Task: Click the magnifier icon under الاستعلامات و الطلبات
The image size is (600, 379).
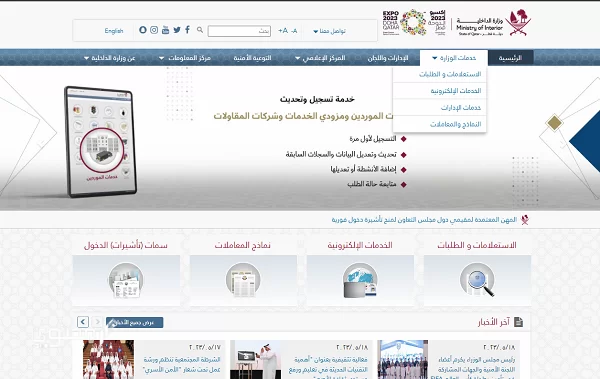Action: [477, 279]
